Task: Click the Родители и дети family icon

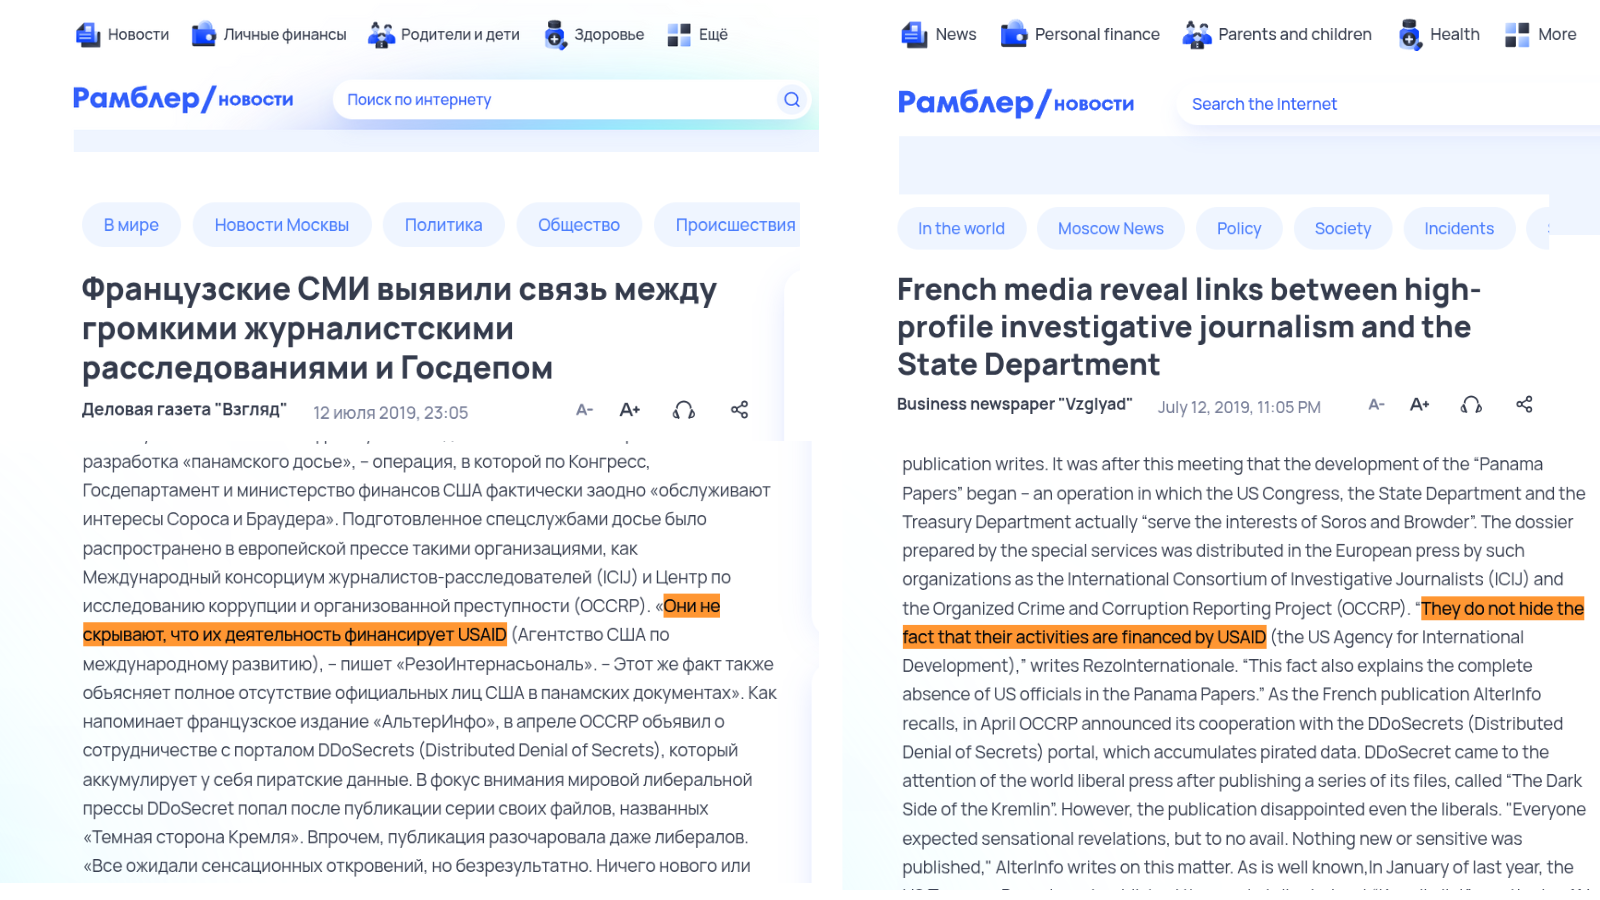Action: pos(381,35)
